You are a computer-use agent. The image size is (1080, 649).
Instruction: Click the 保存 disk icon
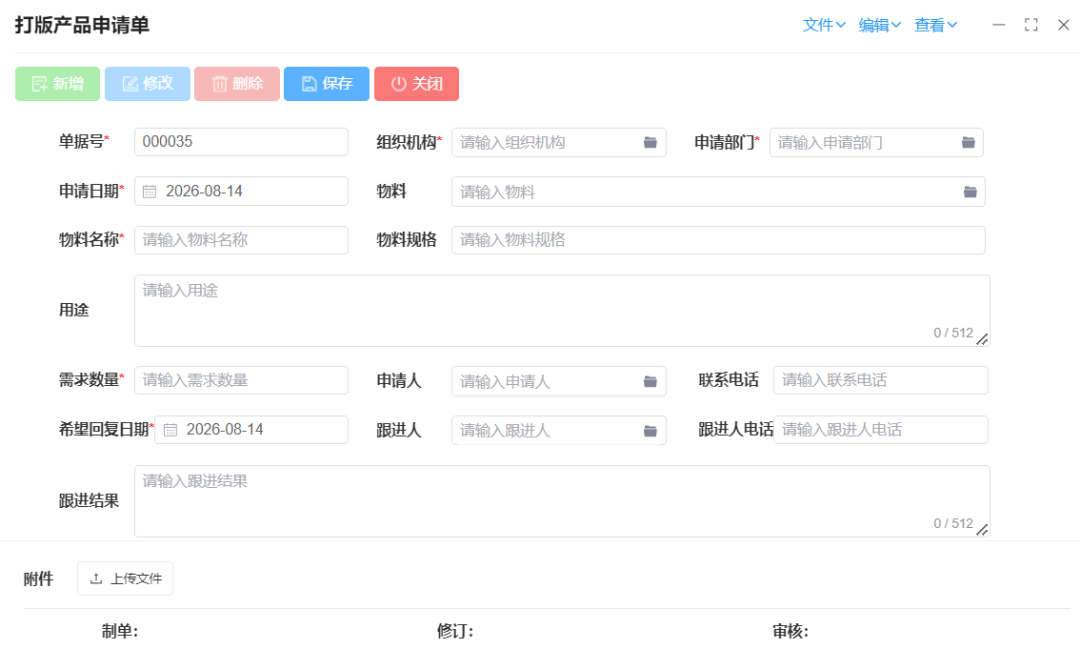[309, 84]
